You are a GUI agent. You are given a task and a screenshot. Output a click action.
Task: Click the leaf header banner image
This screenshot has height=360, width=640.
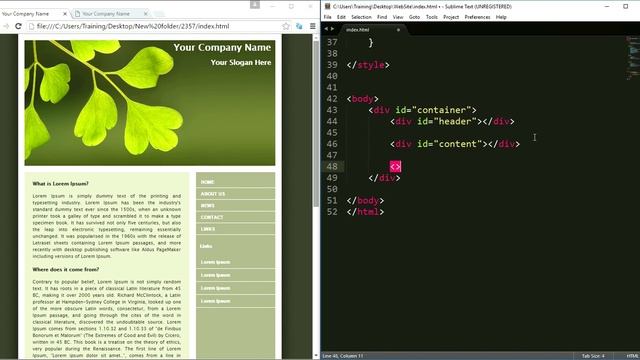pos(150,103)
